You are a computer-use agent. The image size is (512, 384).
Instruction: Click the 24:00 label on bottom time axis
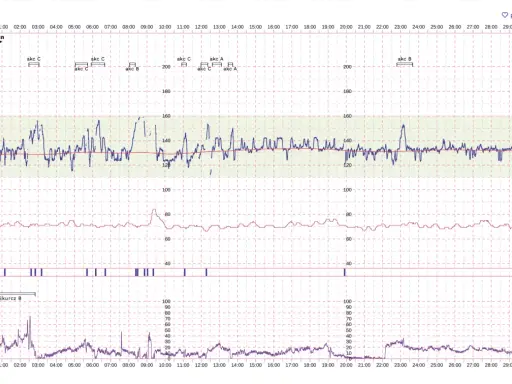pos(418,365)
